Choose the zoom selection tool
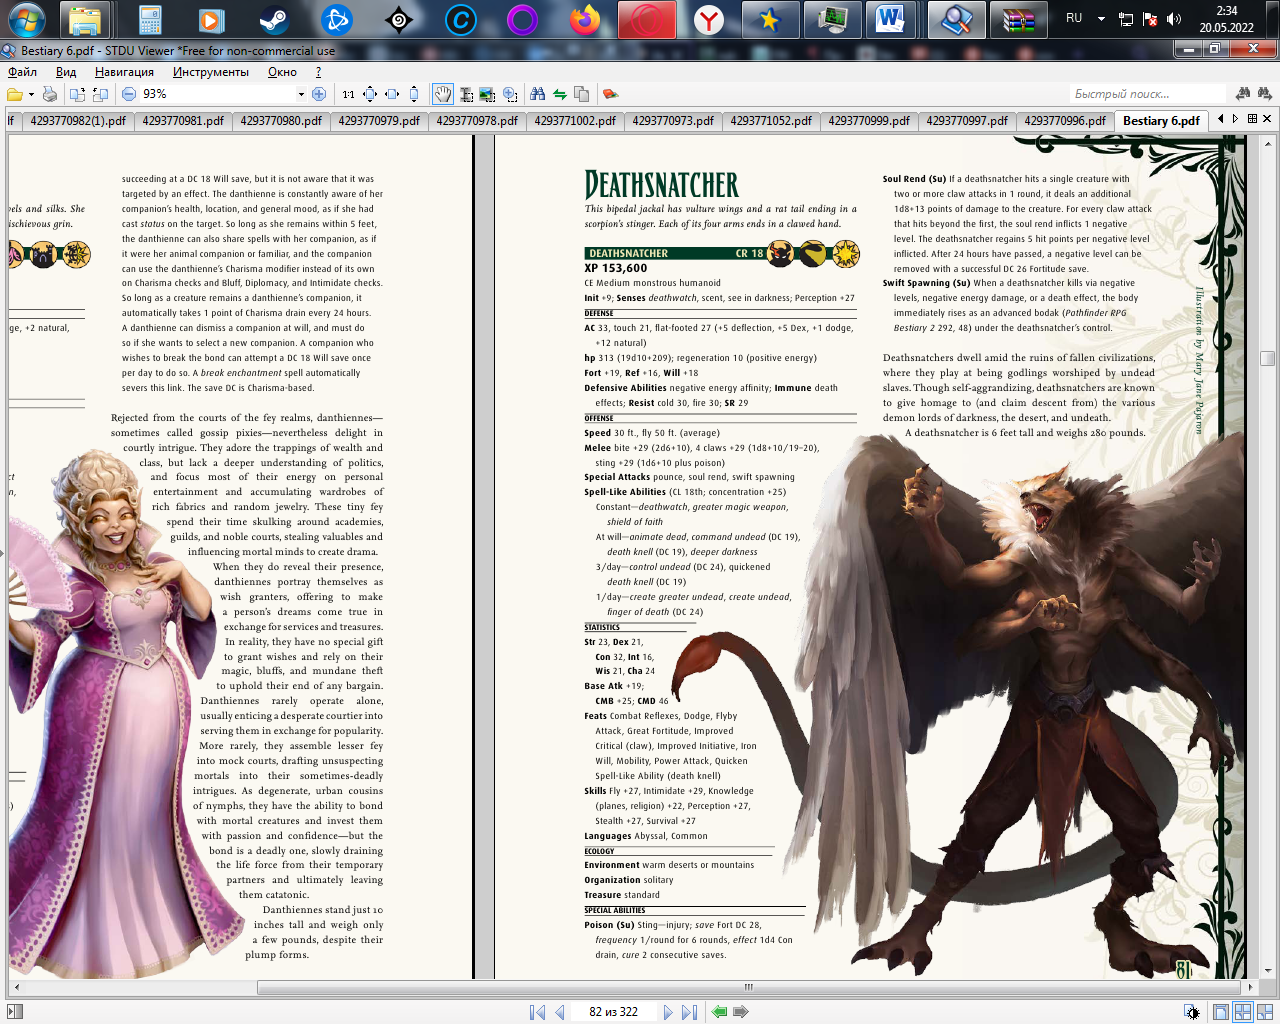The width and height of the screenshot is (1280, 1024). (510, 94)
